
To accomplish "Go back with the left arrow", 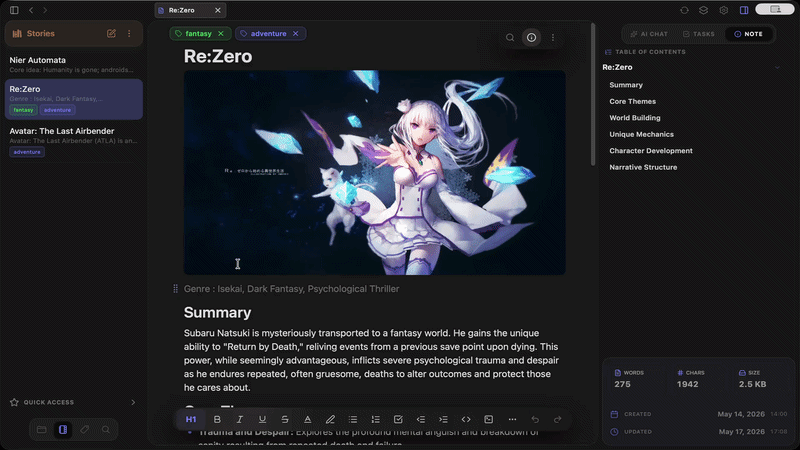I will point(31,10).
